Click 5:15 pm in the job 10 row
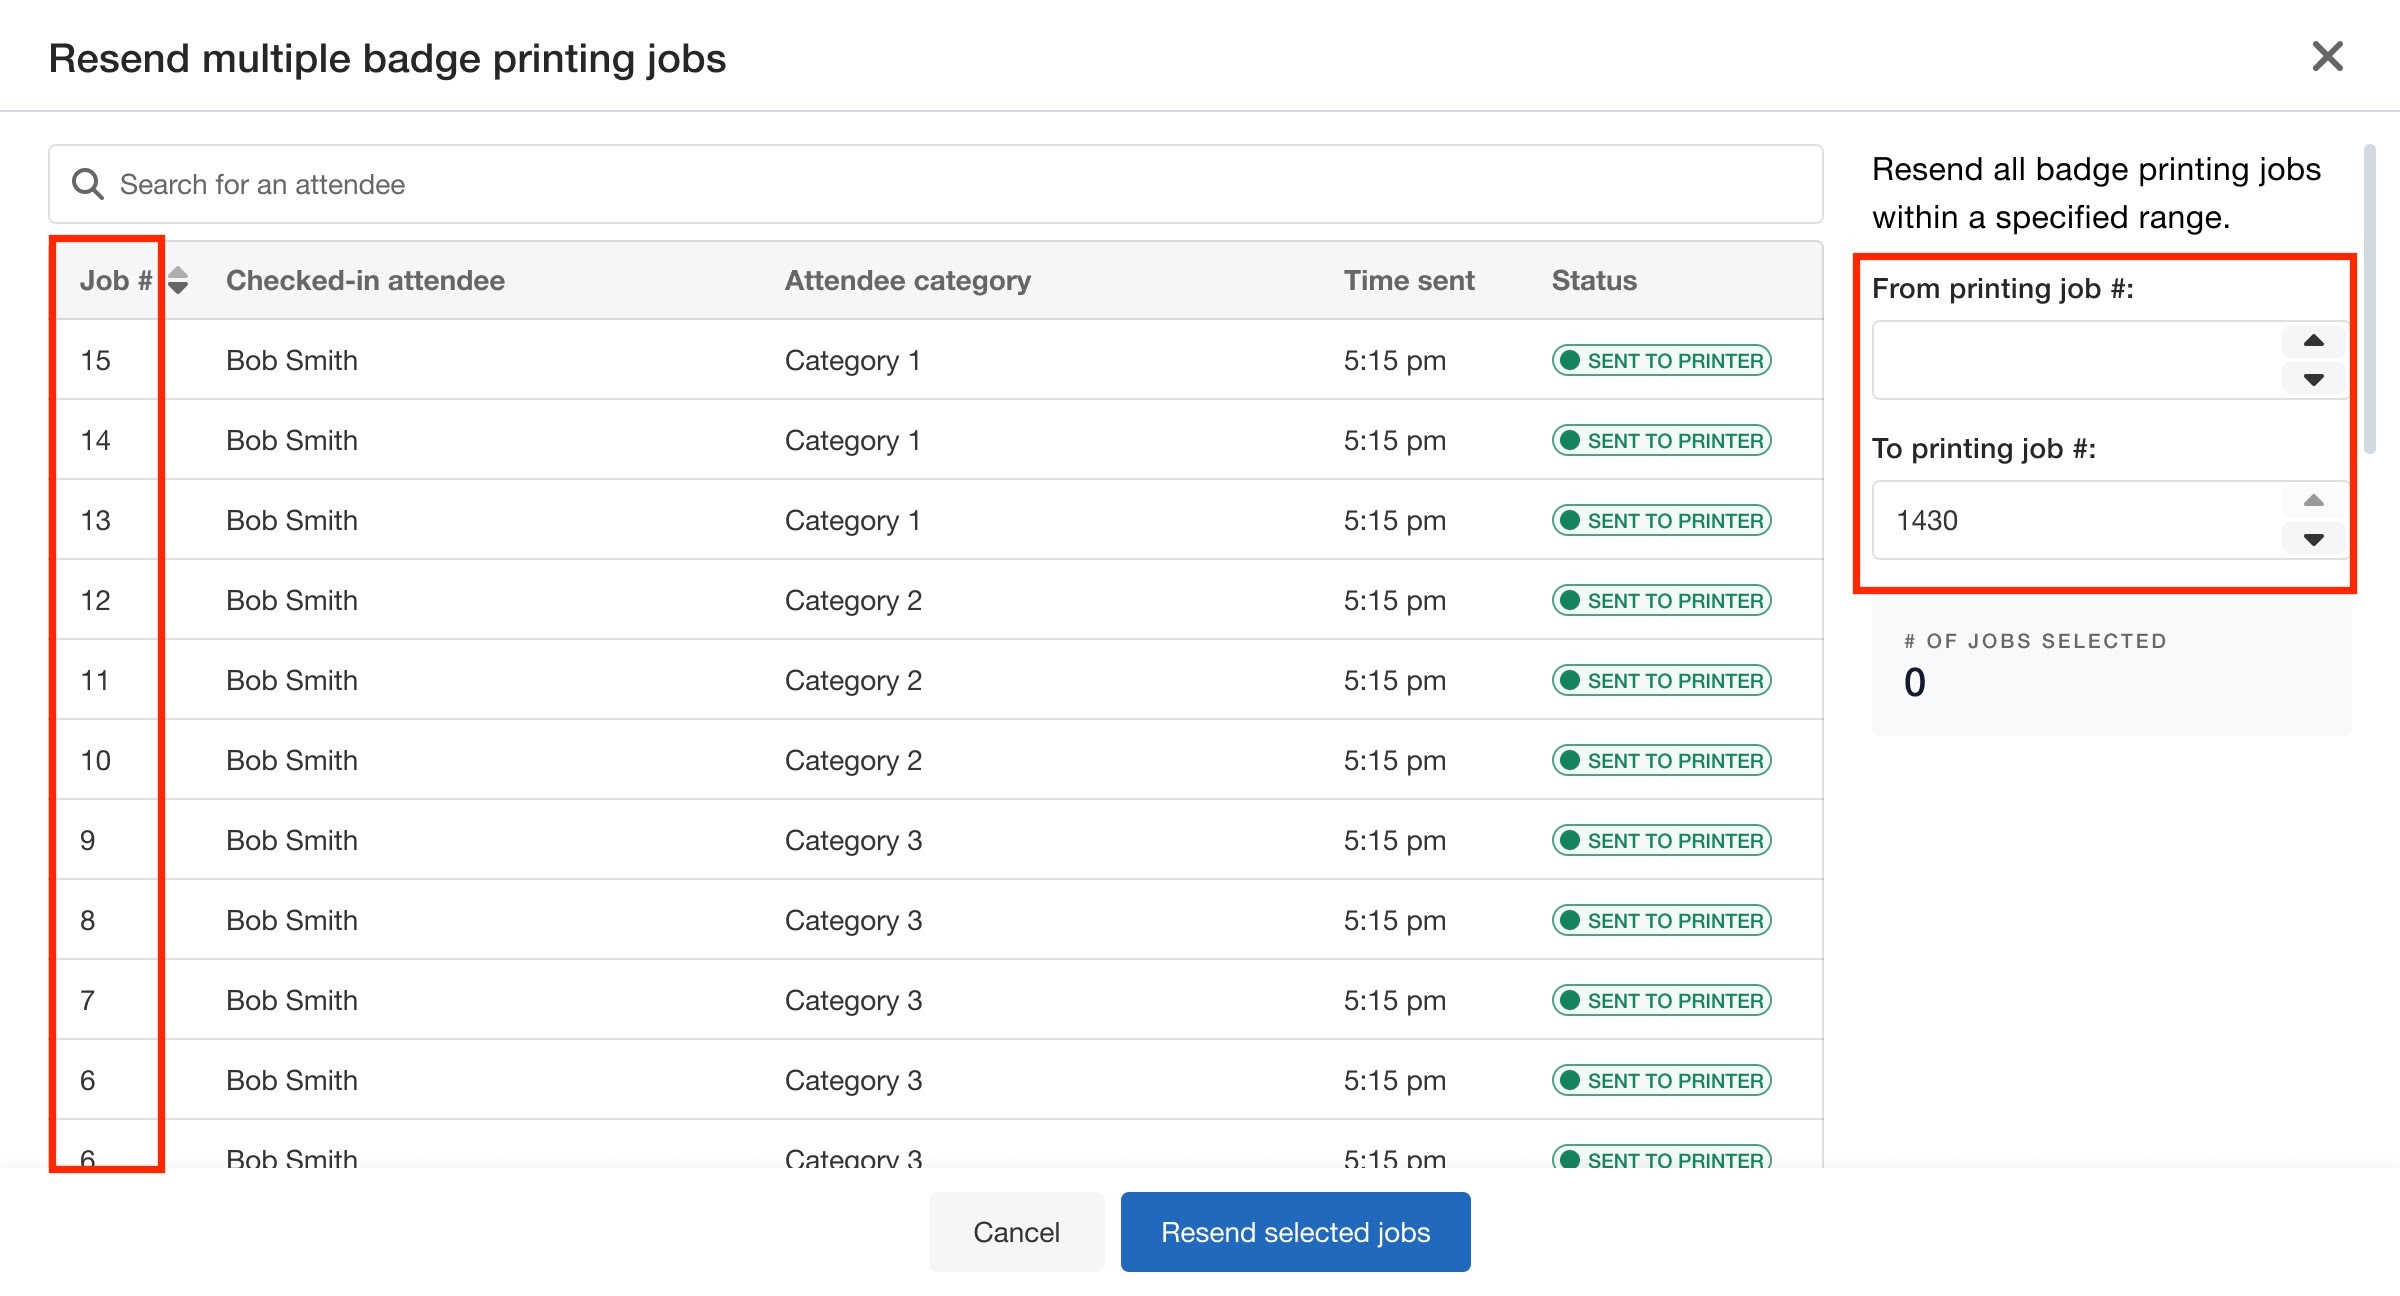This screenshot has width=2400, height=1296. pyautogui.click(x=1395, y=760)
